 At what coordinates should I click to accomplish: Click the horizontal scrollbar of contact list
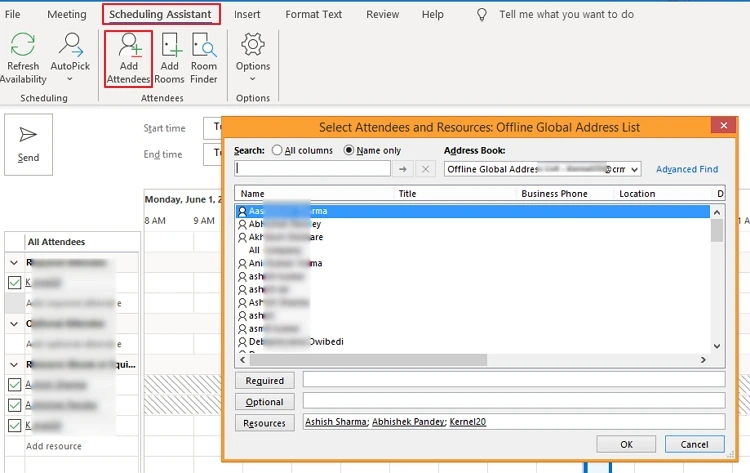[368, 360]
